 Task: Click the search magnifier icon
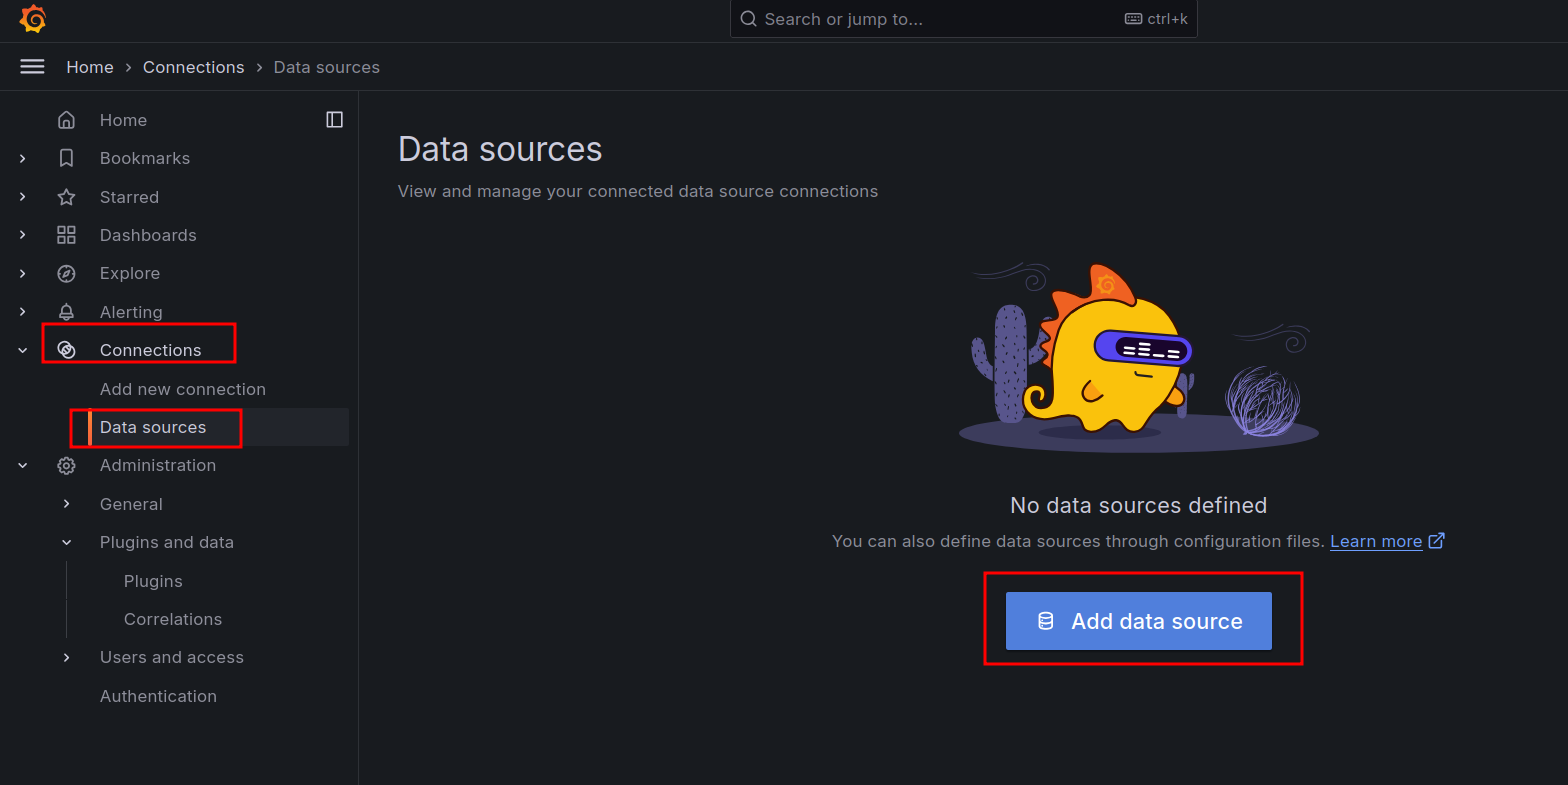coord(748,19)
